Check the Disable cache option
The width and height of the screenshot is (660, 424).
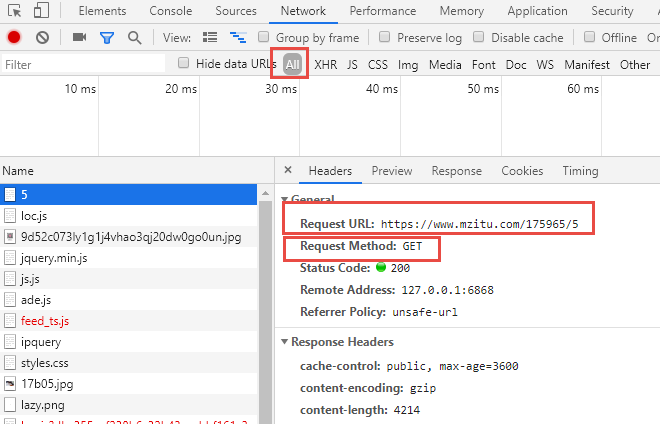[478, 38]
